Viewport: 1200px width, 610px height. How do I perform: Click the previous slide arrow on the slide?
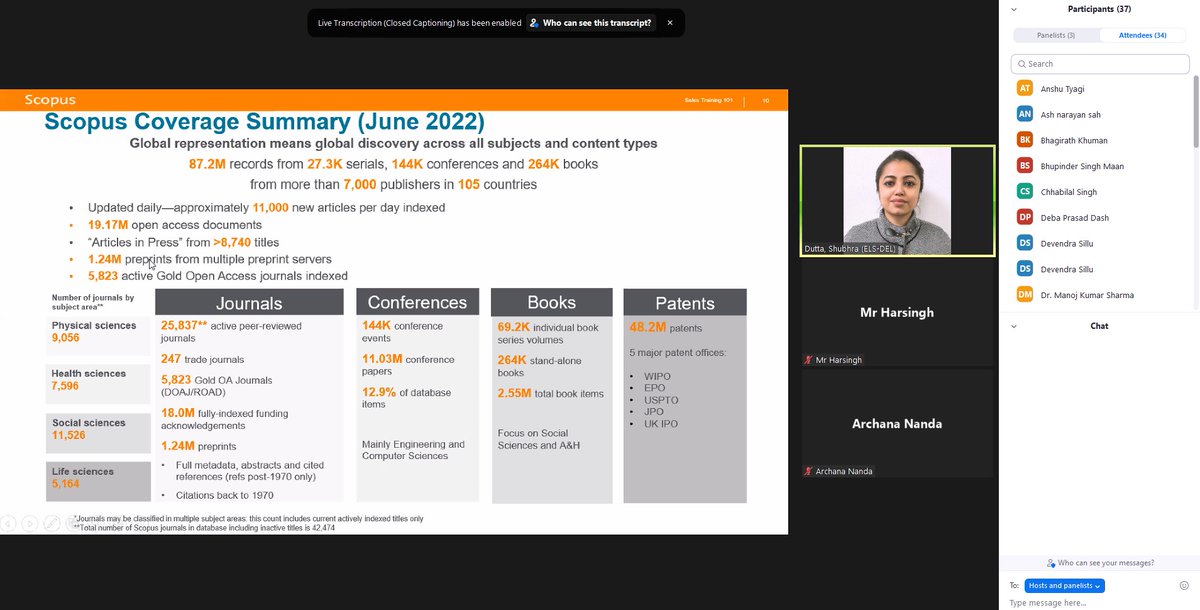(x=8, y=522)
